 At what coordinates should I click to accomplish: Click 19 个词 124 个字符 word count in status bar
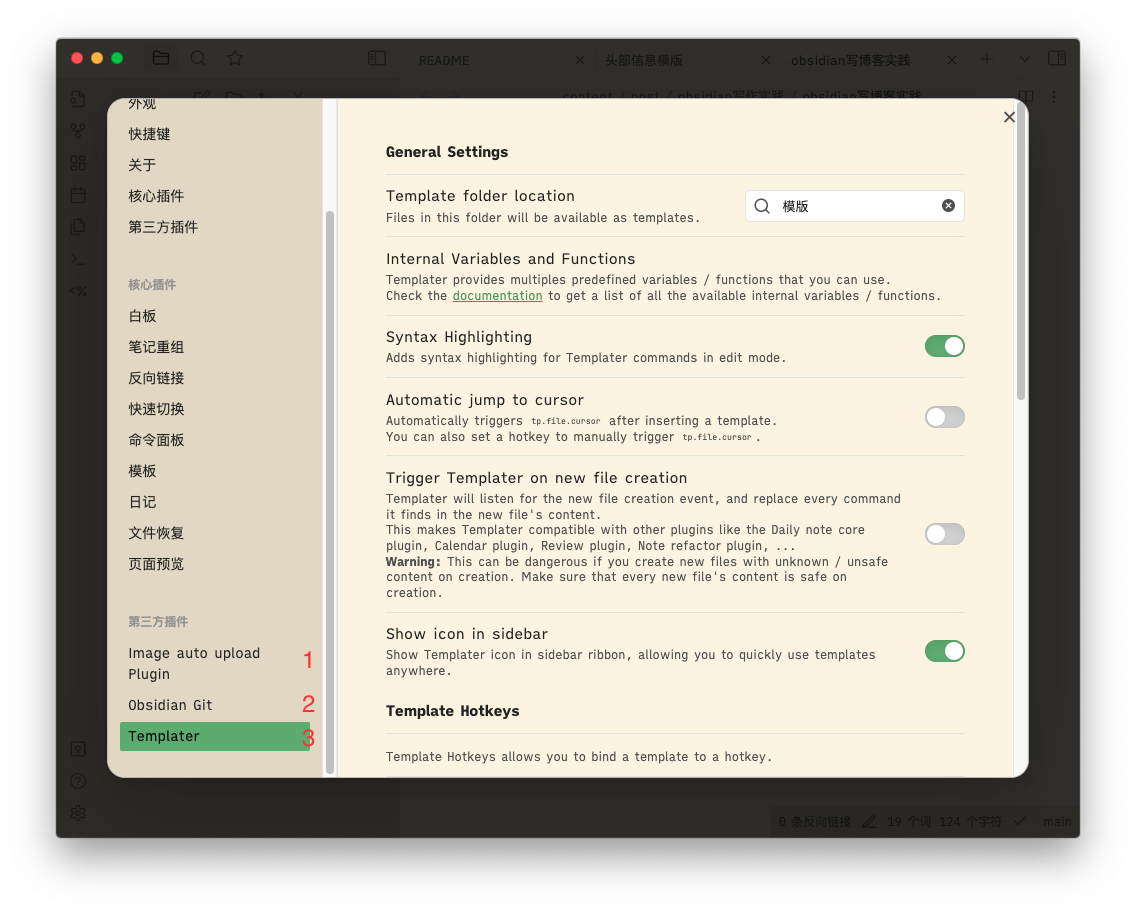tap(944, 821)
